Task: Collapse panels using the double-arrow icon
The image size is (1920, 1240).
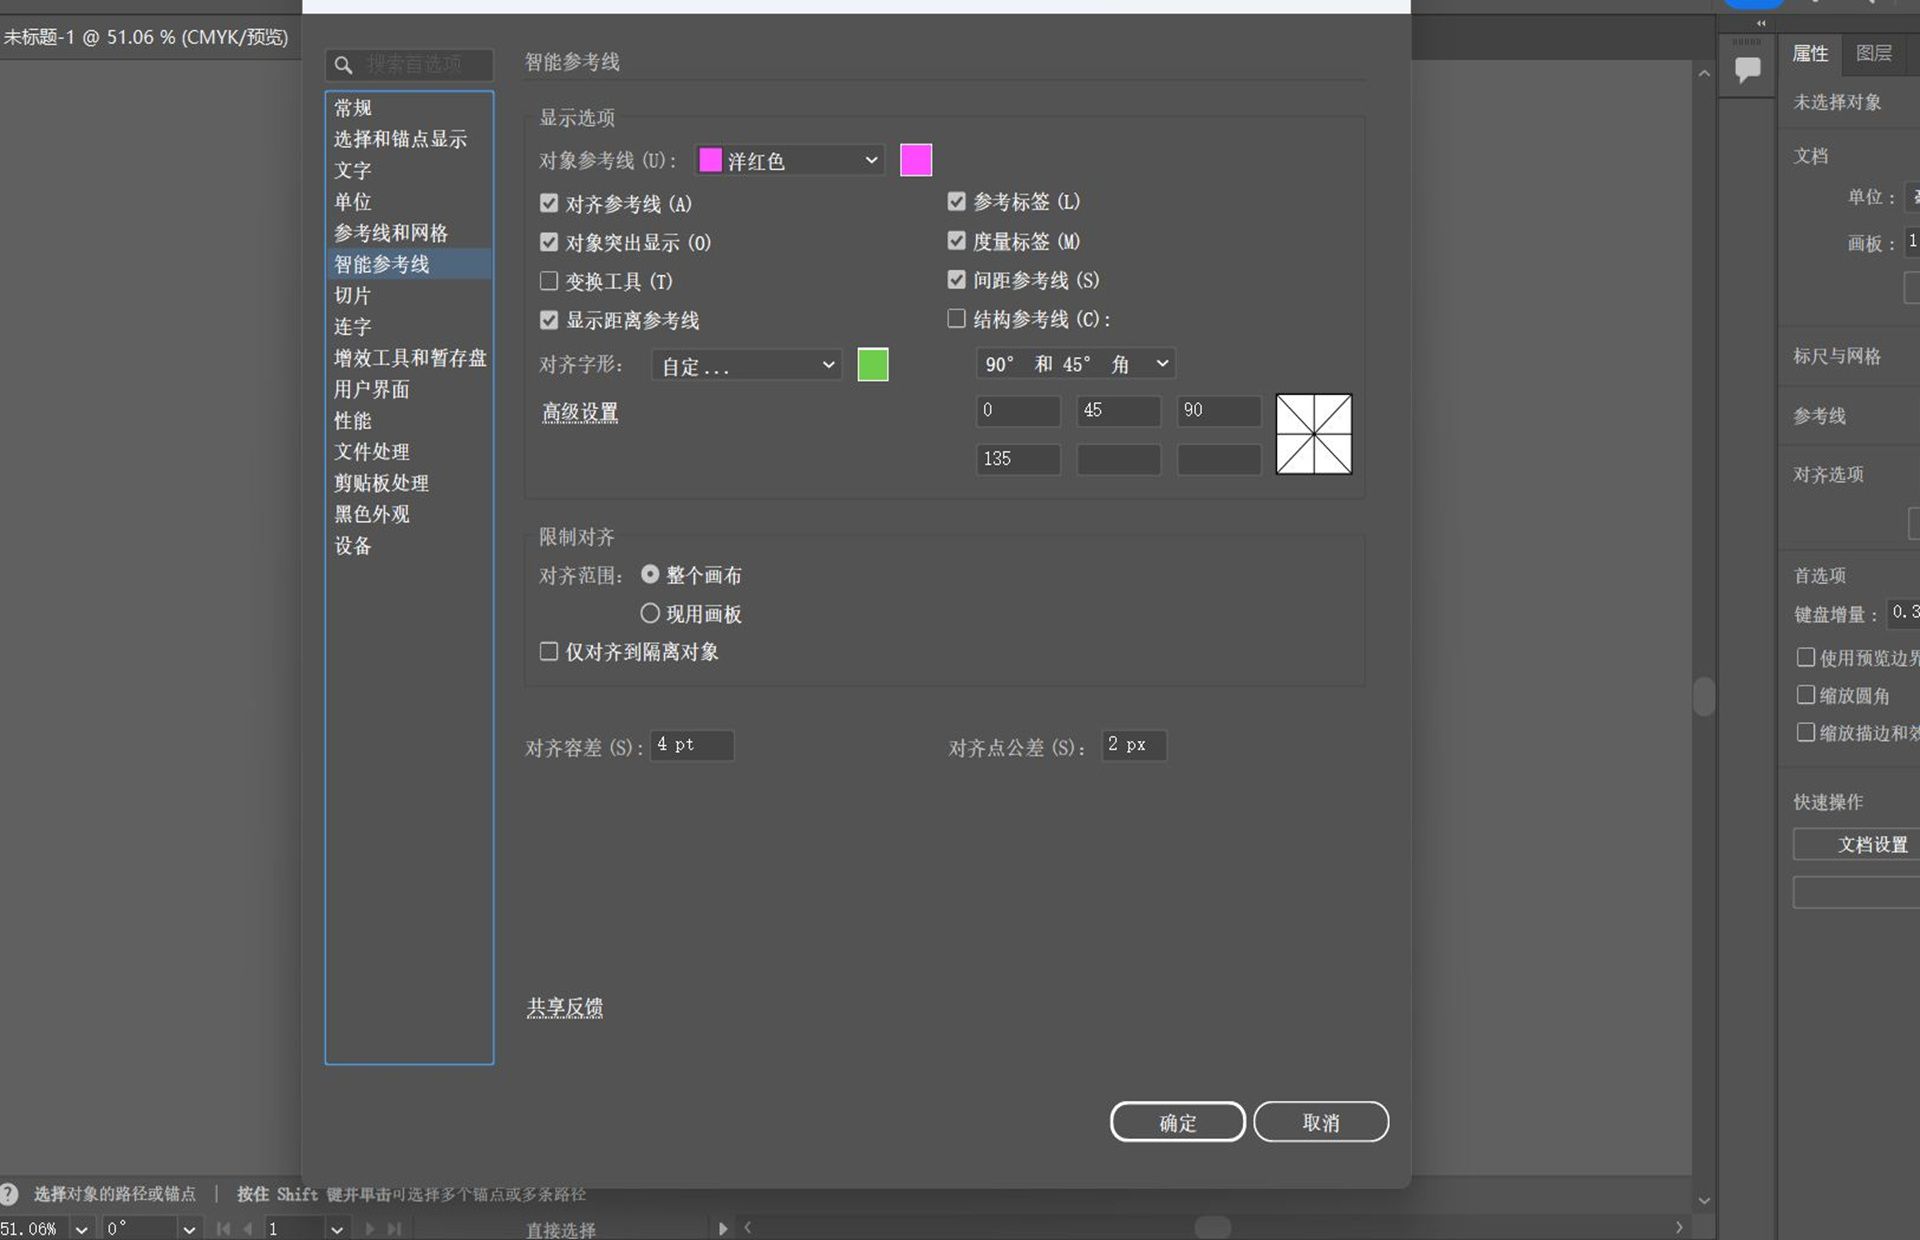Action: coord(1761,23)
